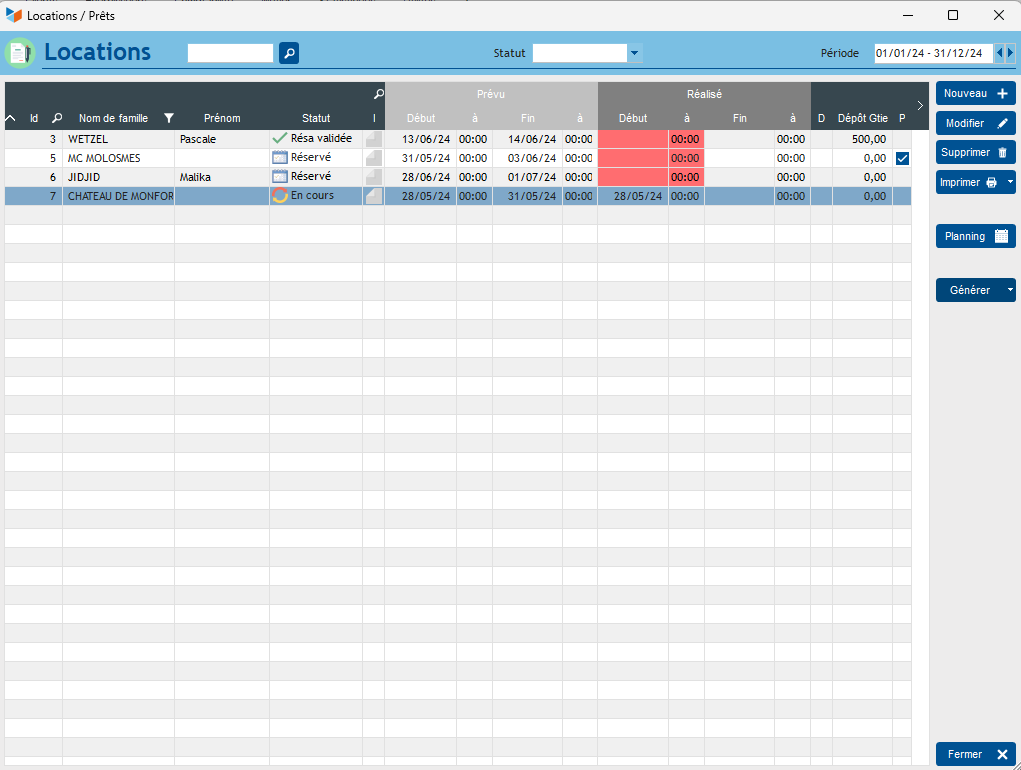Click the search magnifier button beside the search field
The image size is (1021, 770).
pyautogui.click(x=288, y=53)
